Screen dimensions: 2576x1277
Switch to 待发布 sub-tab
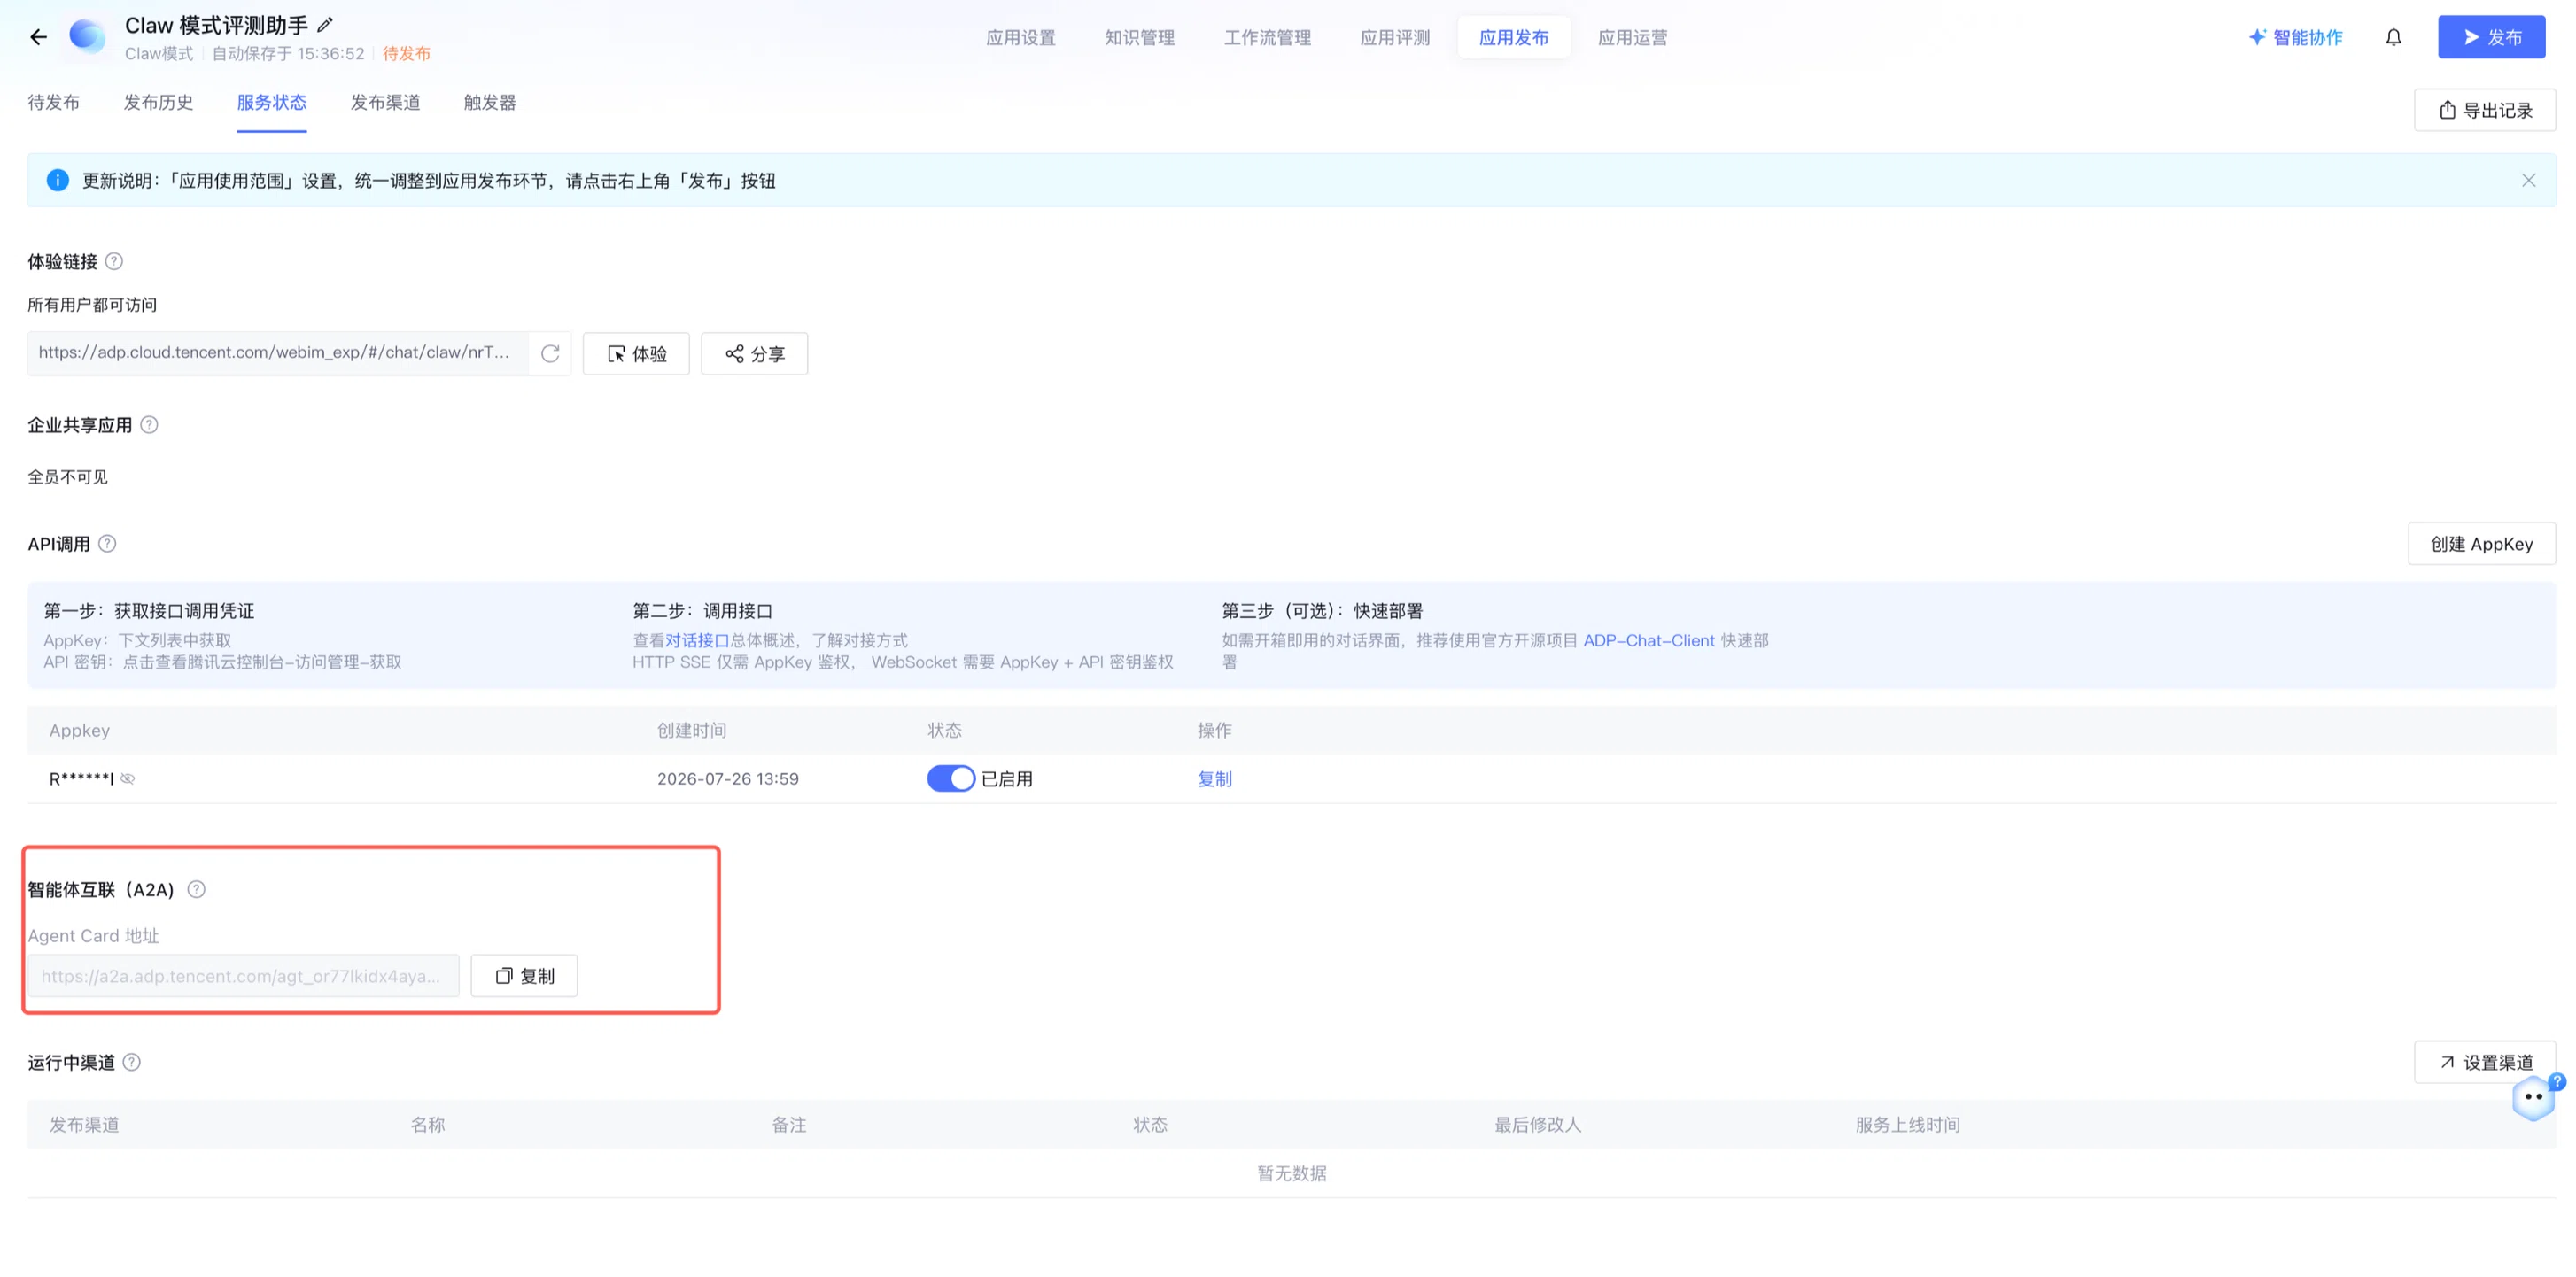pyautogui.click(x=54, y=103)
